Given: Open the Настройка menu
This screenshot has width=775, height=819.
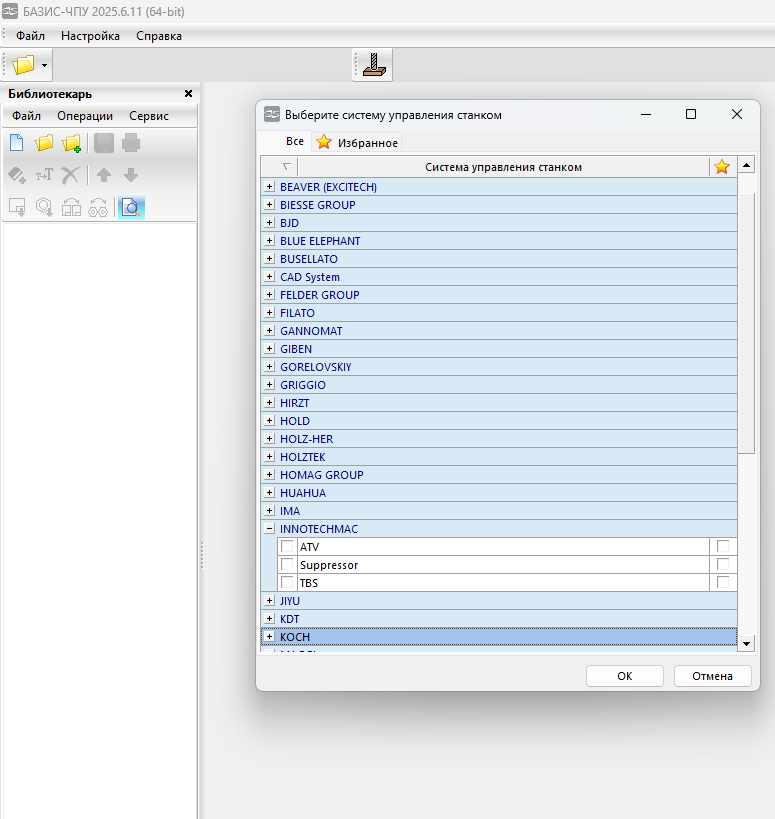Looking at the screenshot, I should [90, 36].
